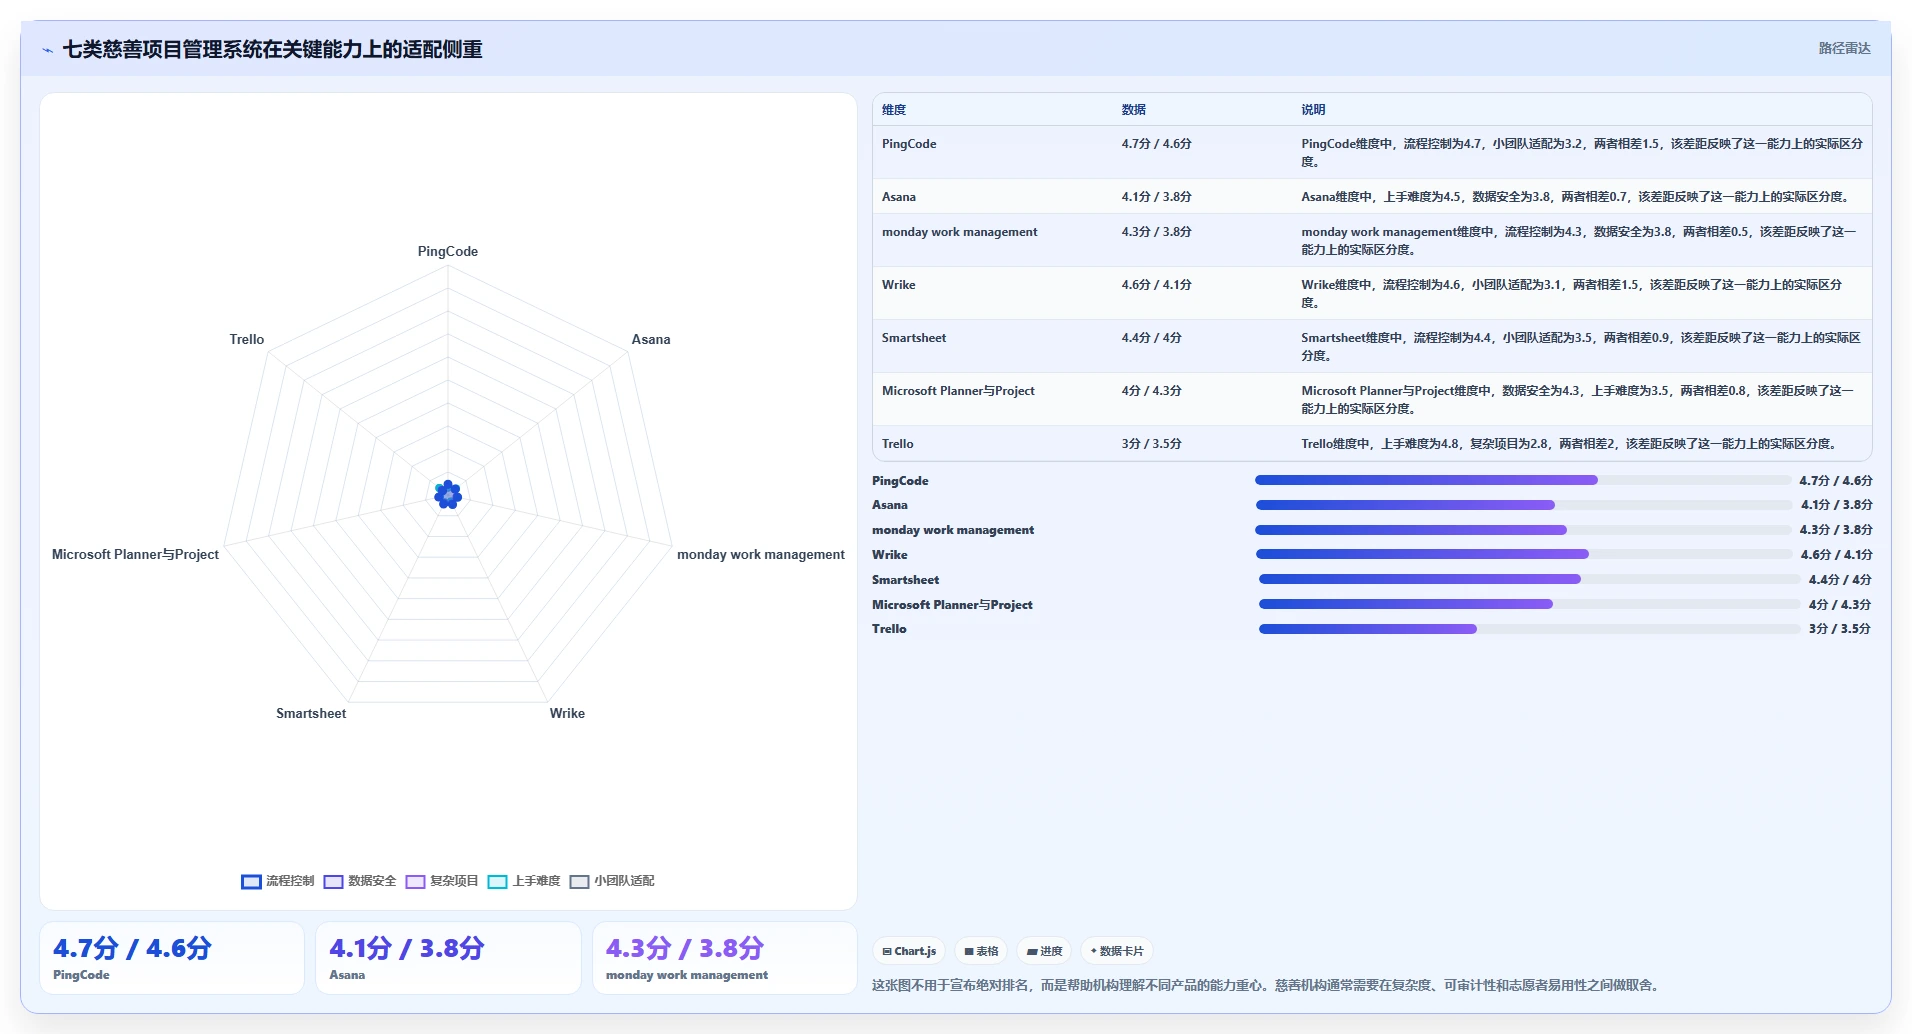Select the 进度 tag
Screen dimensions: 1912x1034
[x=1044, y=951]
